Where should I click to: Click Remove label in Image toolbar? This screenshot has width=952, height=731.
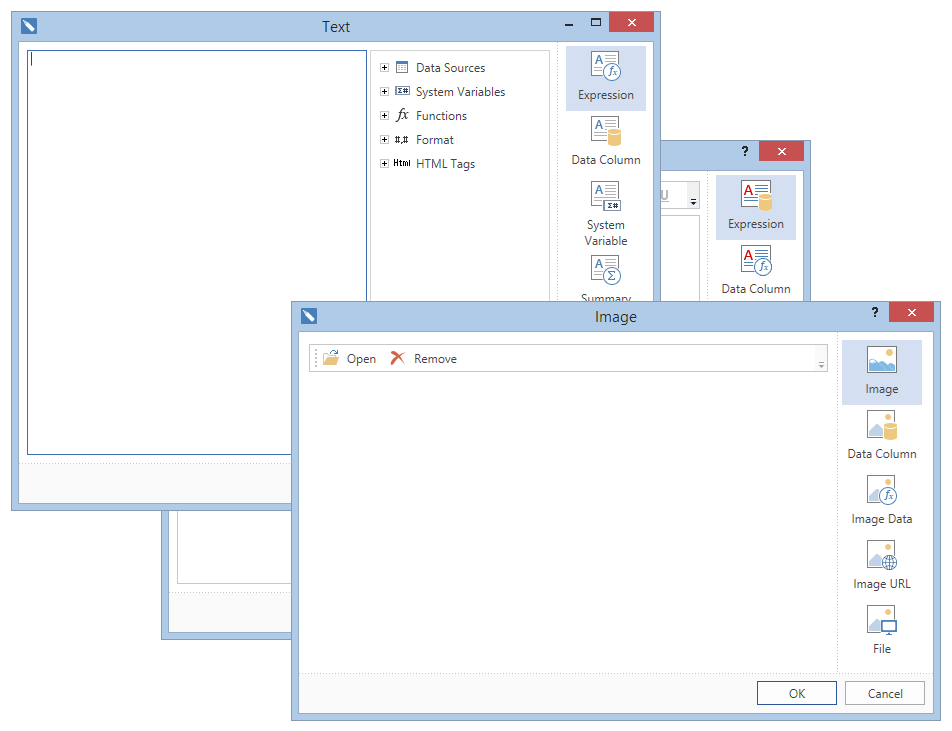pos(435,359)
